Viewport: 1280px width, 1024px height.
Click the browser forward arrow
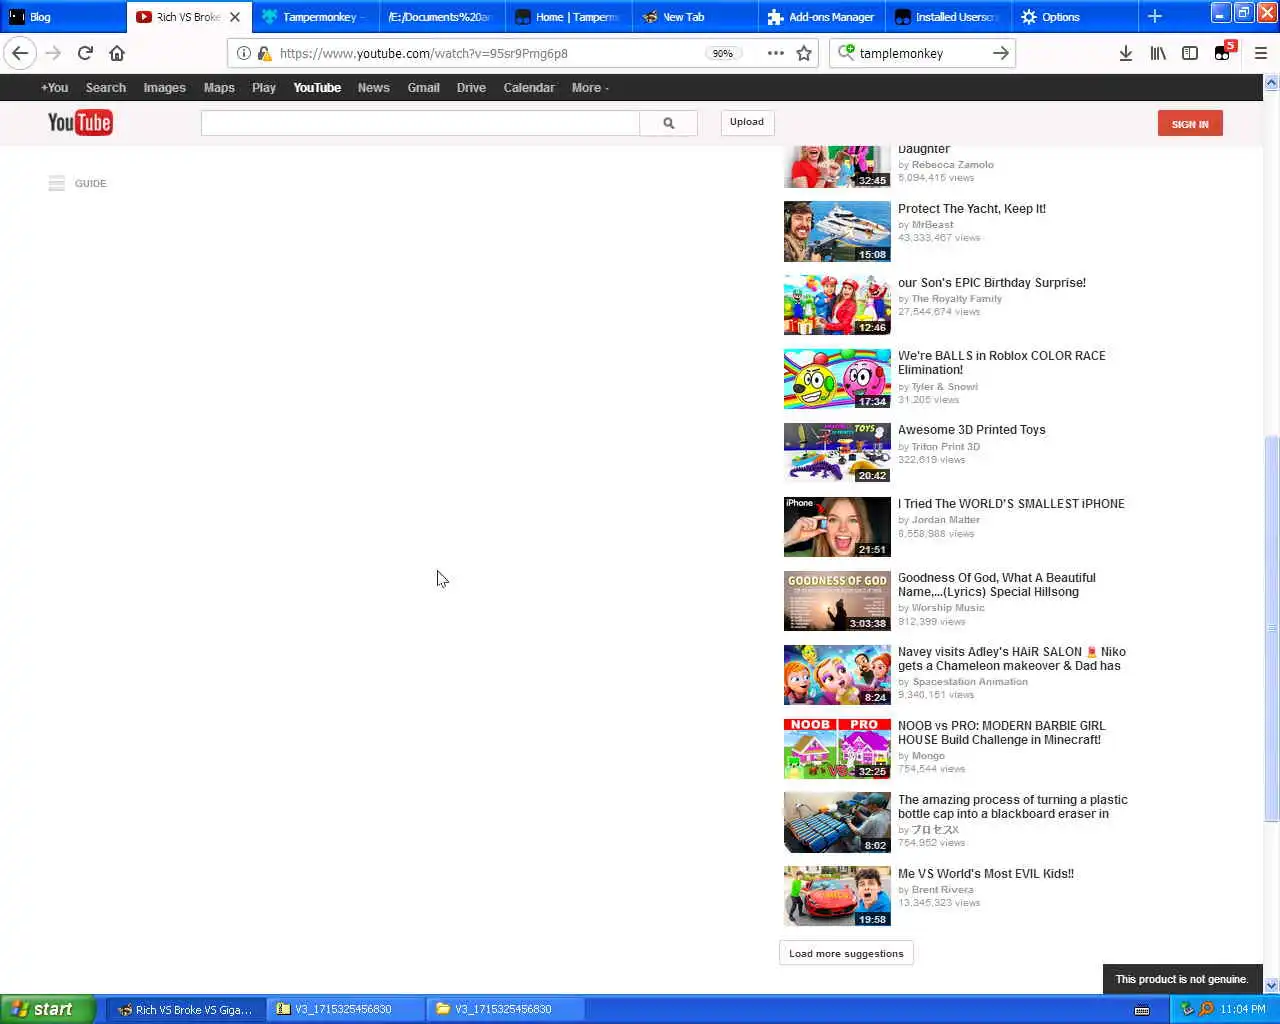(x=53, y=53)
